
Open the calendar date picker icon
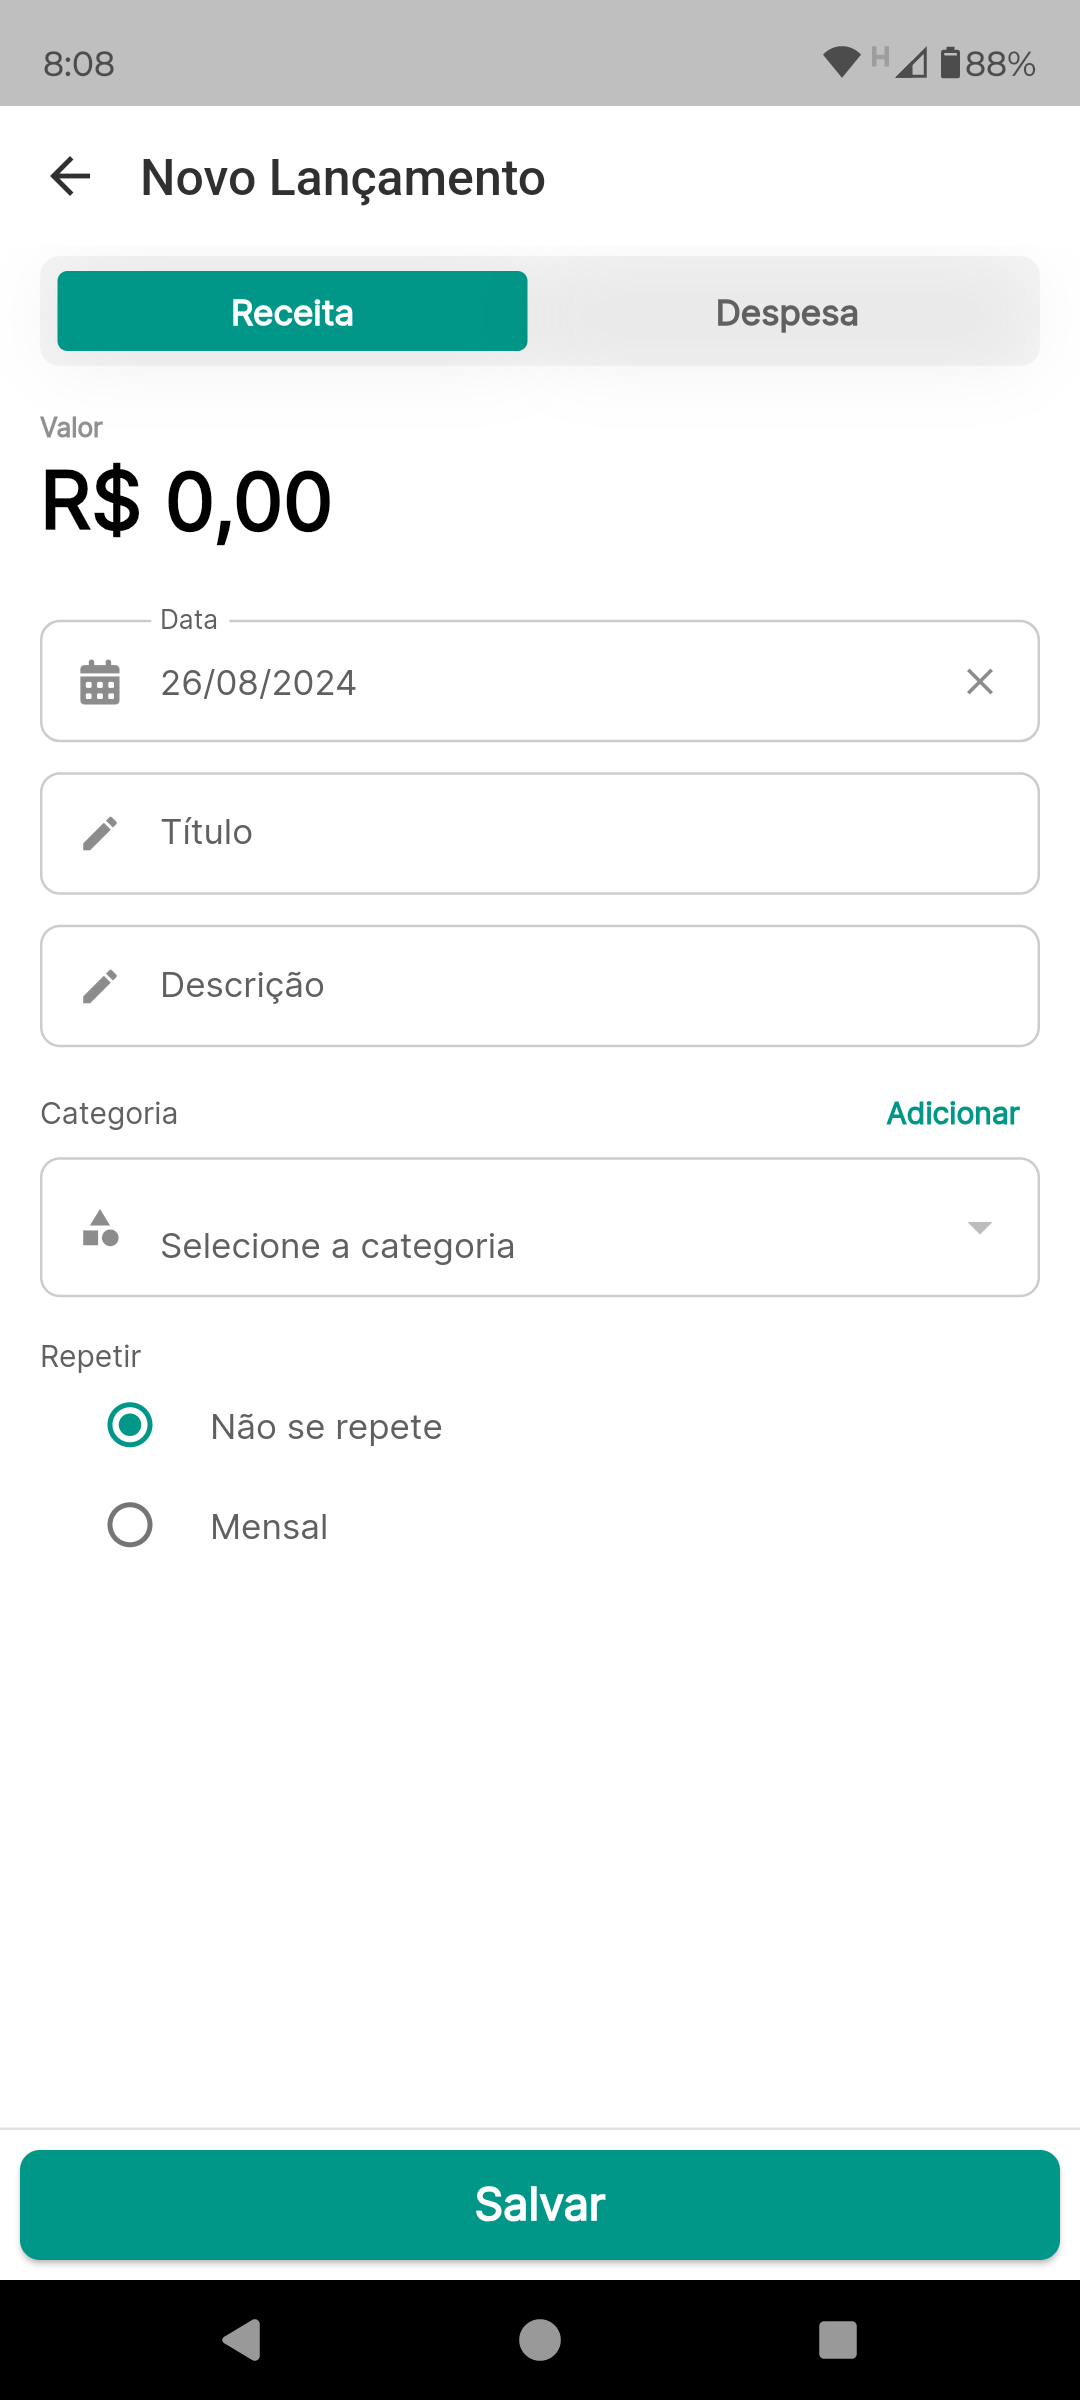[x=100, y=682]
